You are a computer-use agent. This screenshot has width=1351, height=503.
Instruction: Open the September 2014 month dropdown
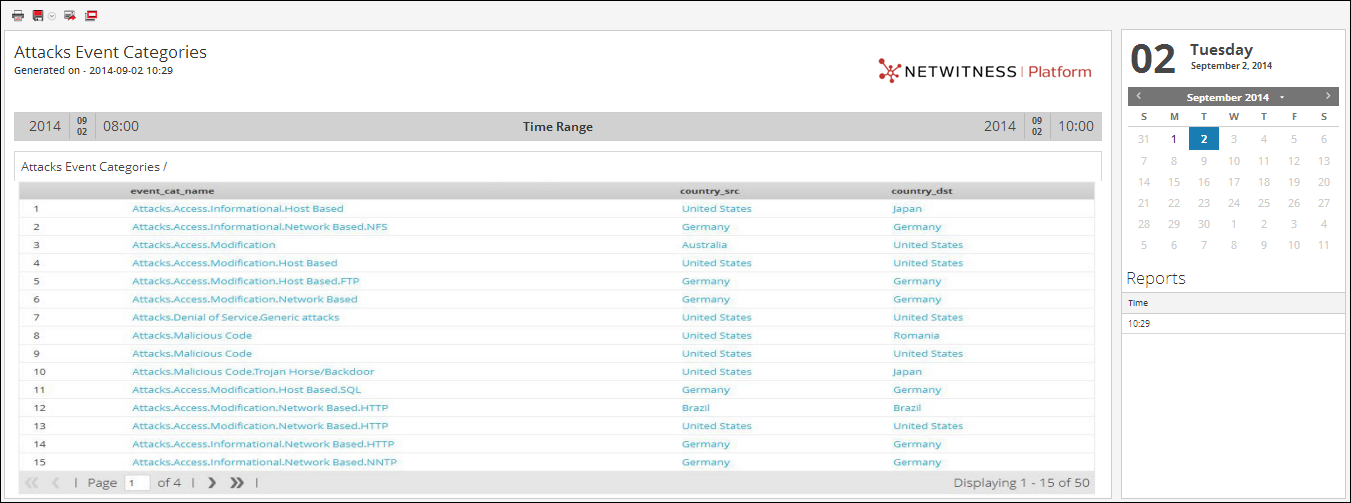(x=1235, y=97)
